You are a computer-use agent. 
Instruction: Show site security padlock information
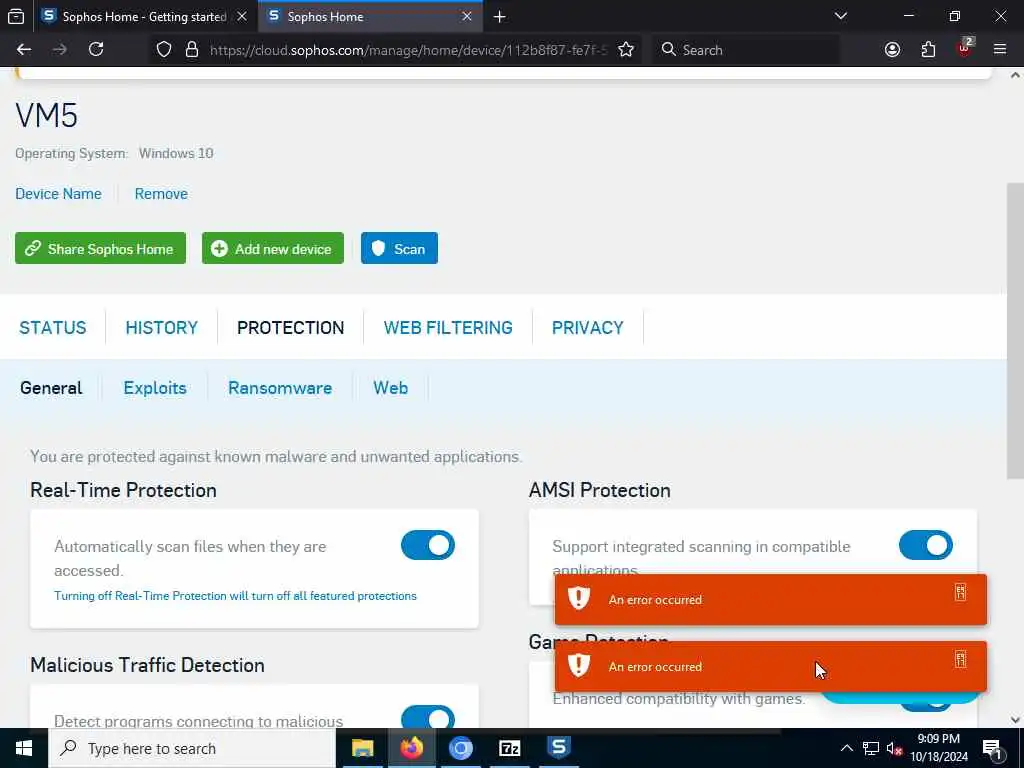click(191, 50)
